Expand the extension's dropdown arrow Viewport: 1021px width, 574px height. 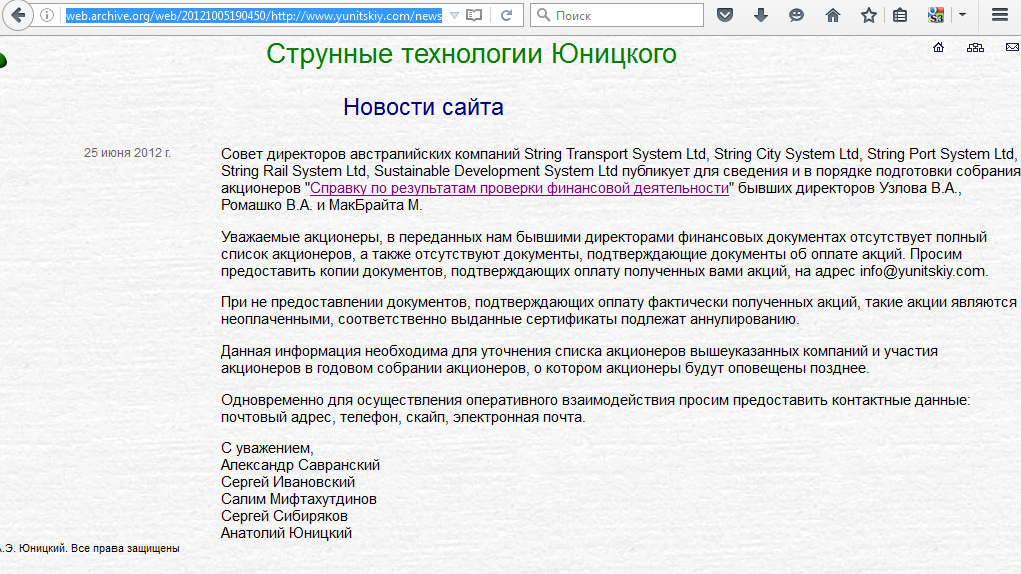[962, 16]
